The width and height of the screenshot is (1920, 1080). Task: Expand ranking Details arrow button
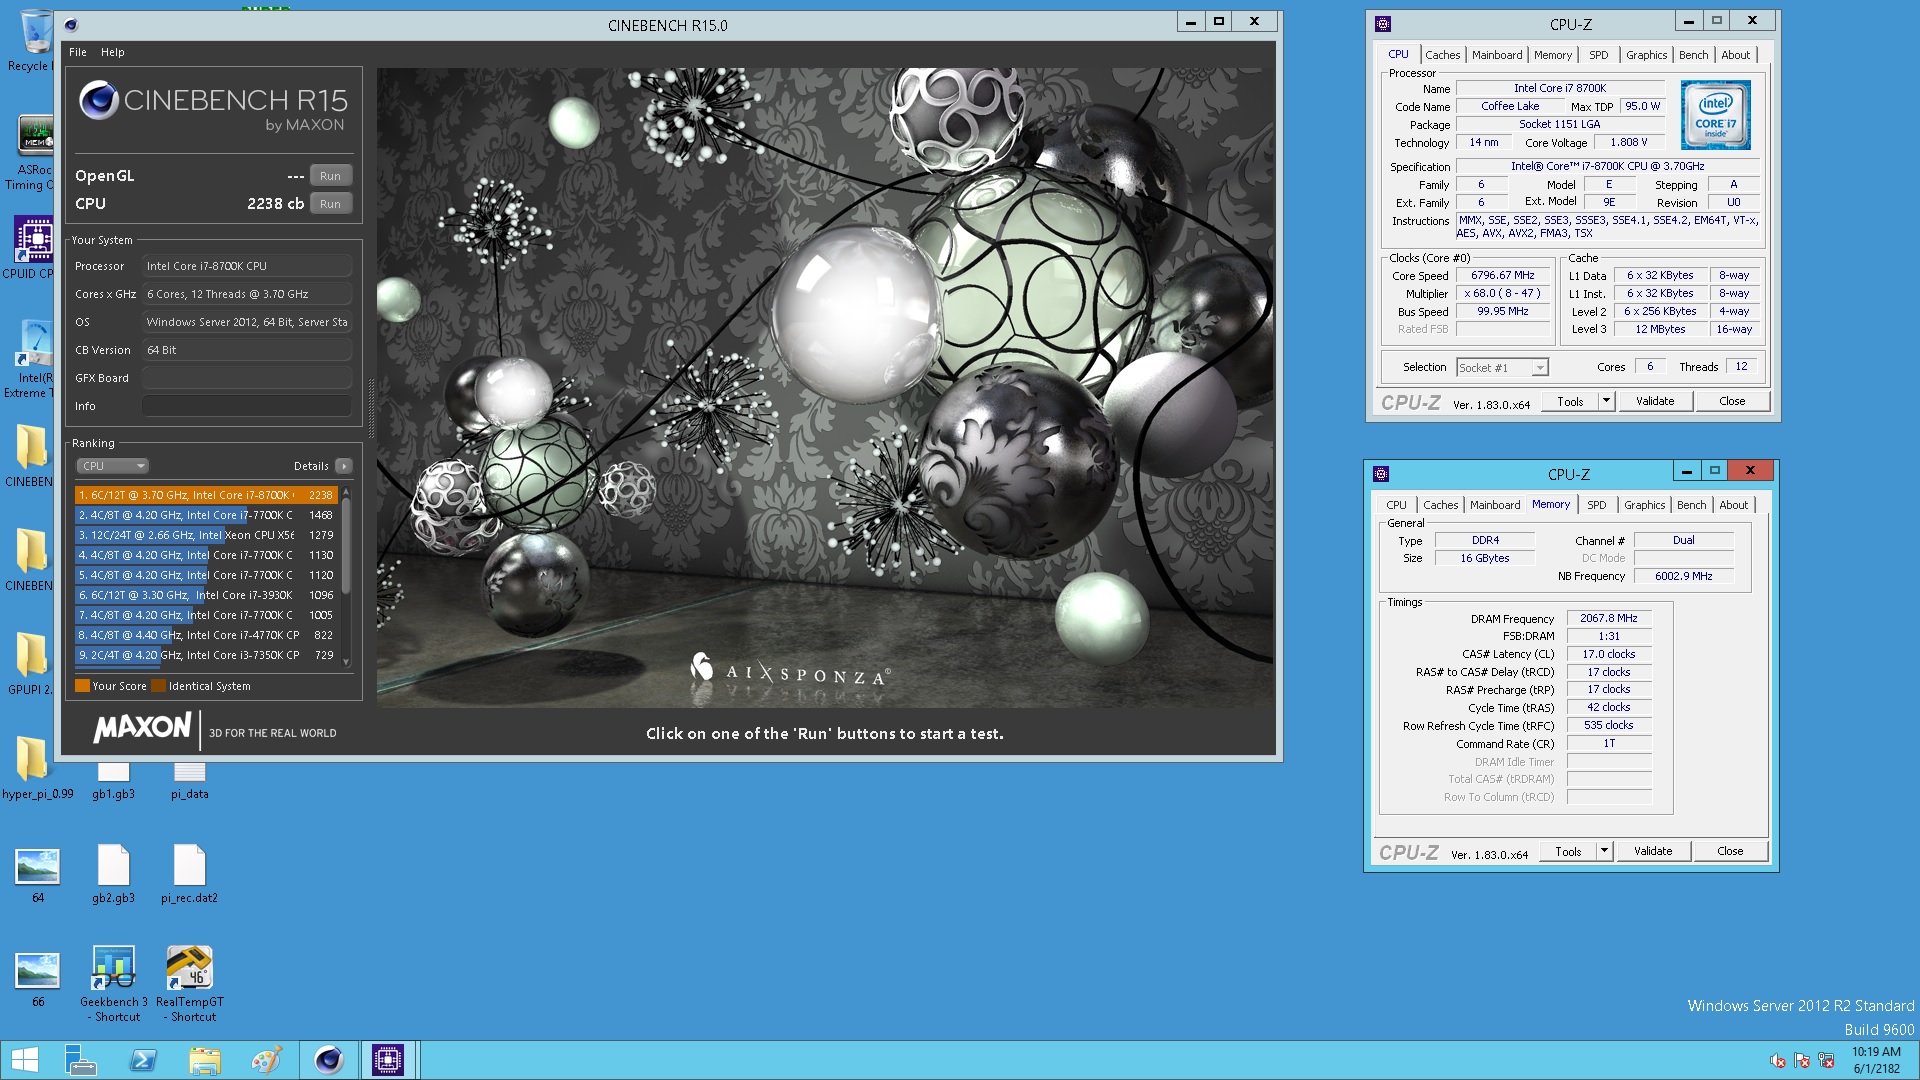[x=344, y=466]
